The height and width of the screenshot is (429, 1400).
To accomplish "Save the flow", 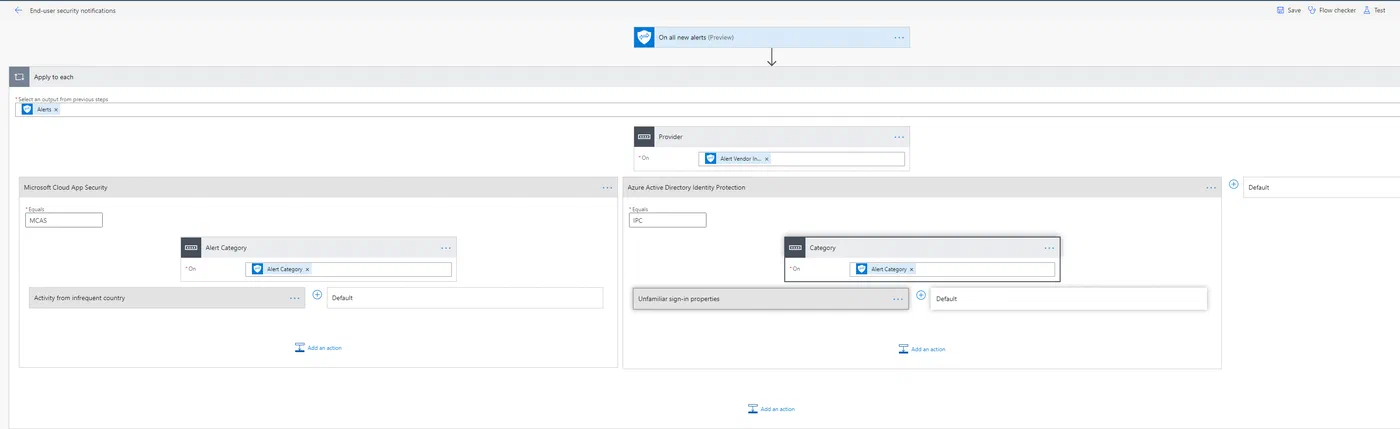I will tap(1288, 10).
